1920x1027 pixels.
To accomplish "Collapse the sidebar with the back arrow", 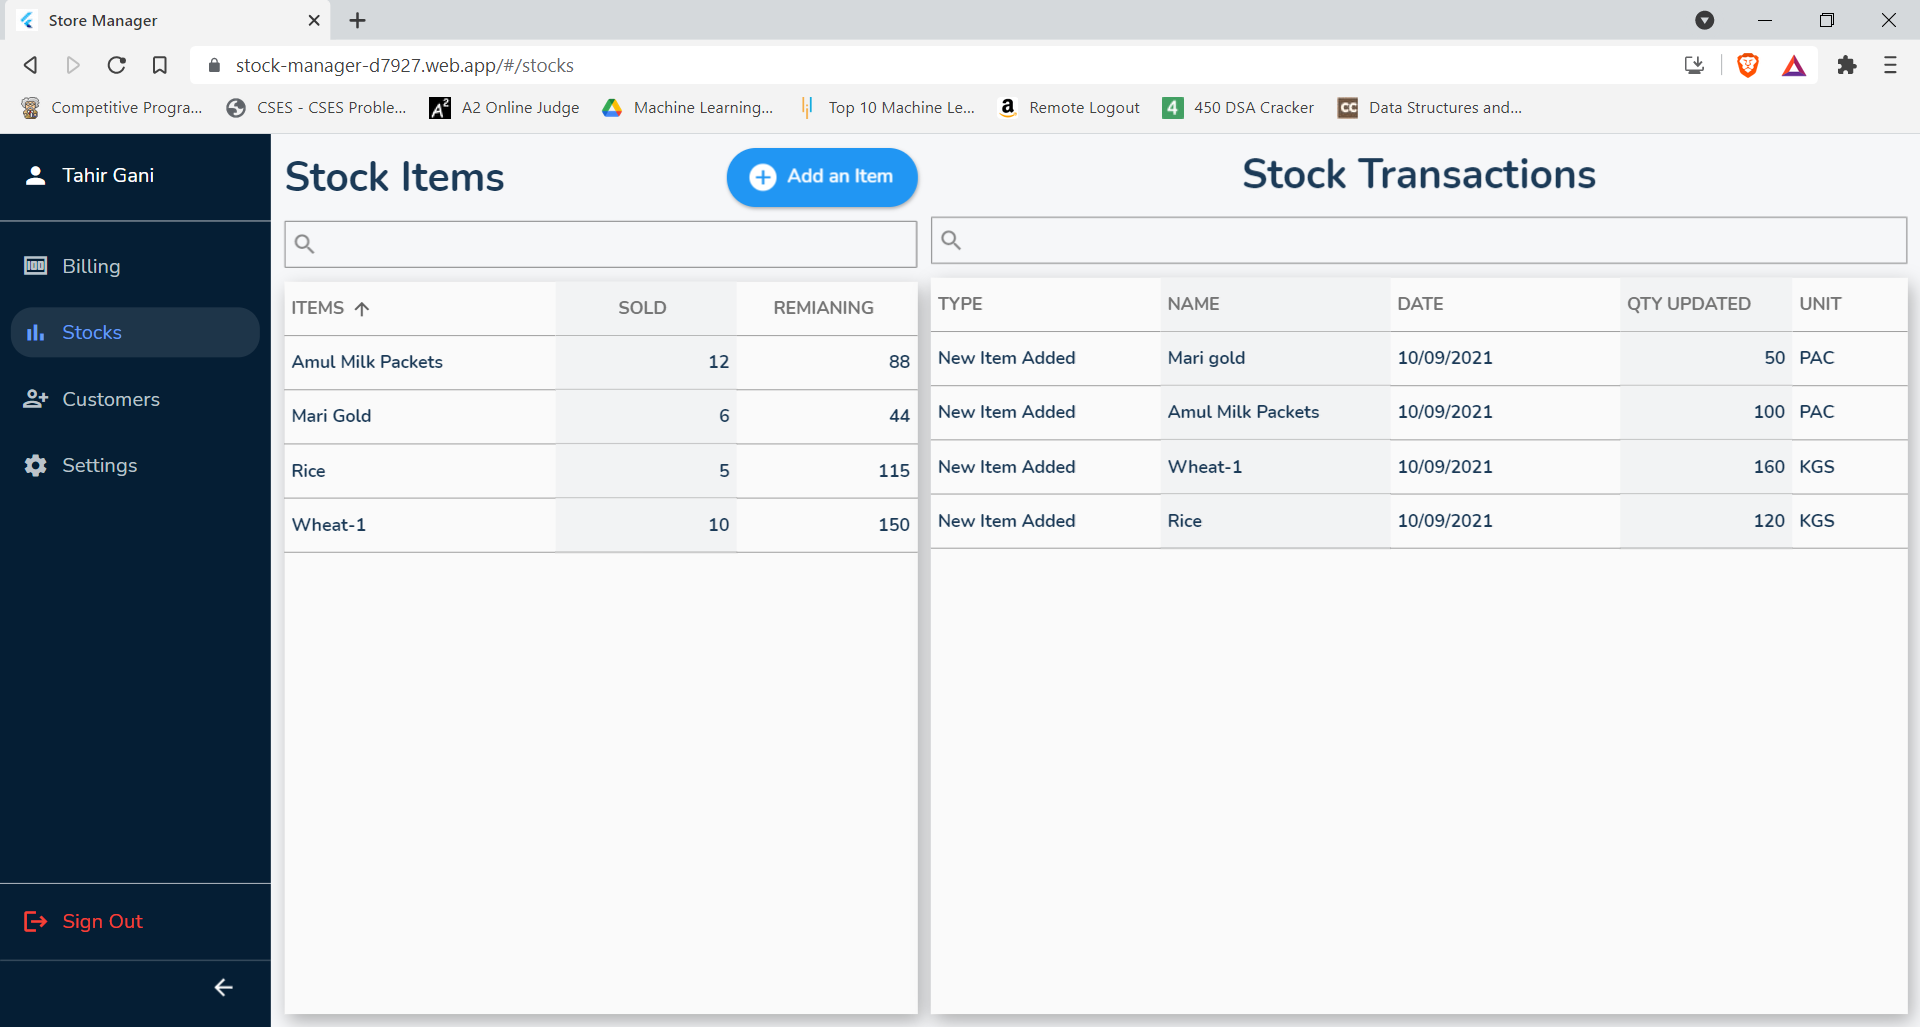I will click(223, 988).
